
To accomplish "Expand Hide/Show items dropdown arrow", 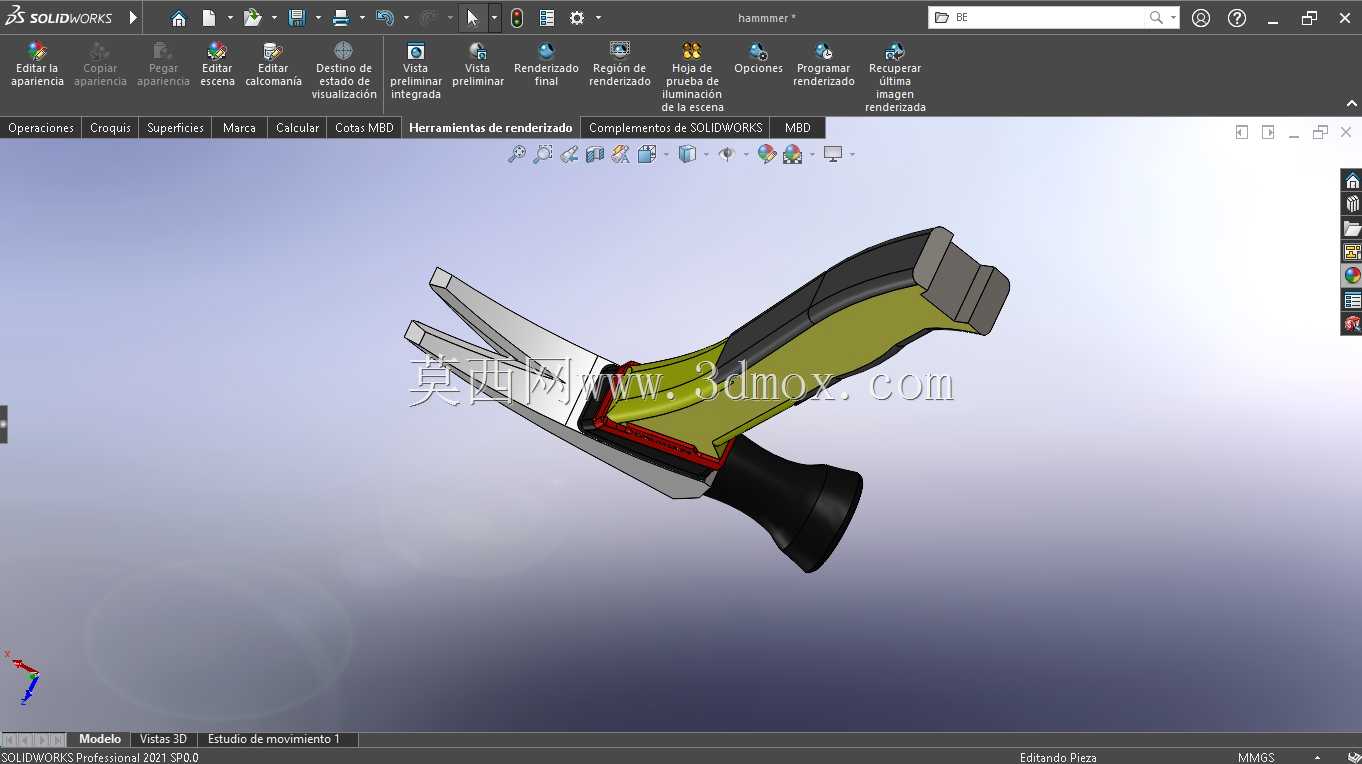I will coord(746,154).
